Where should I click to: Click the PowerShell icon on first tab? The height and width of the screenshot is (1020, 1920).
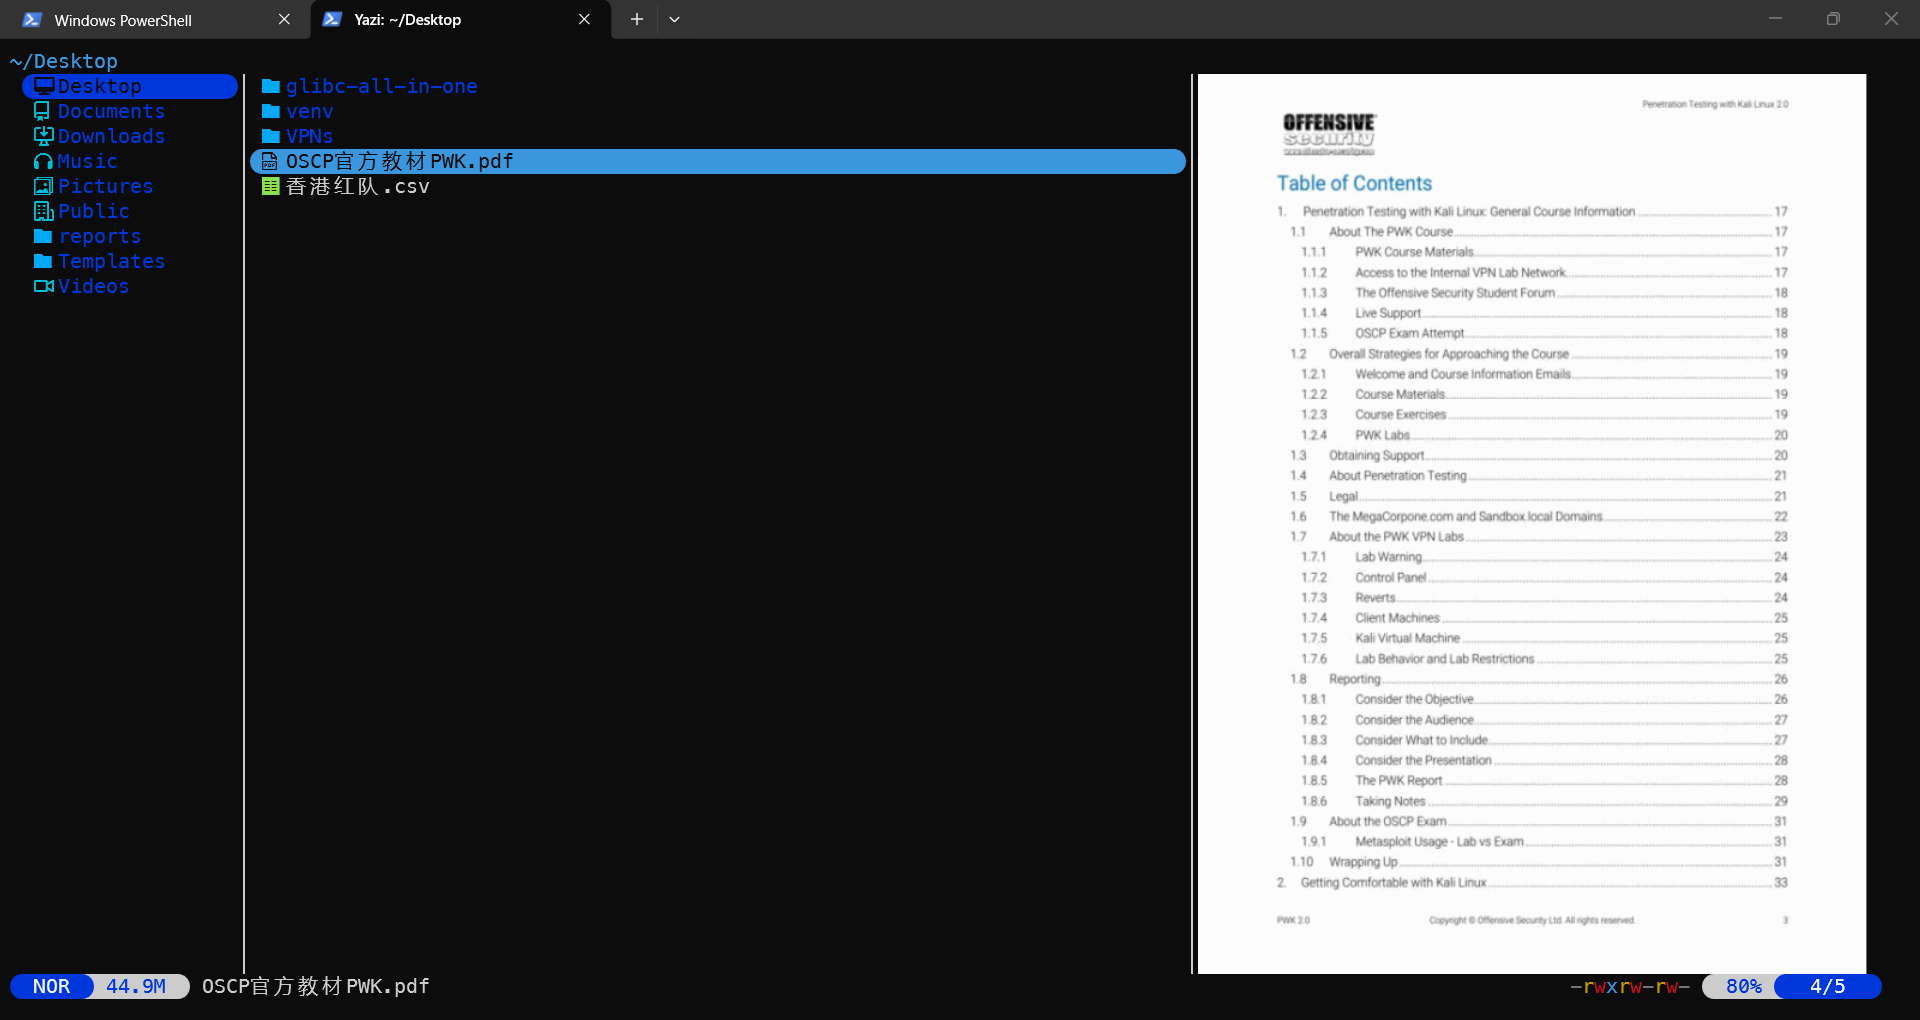coord(32,20)
